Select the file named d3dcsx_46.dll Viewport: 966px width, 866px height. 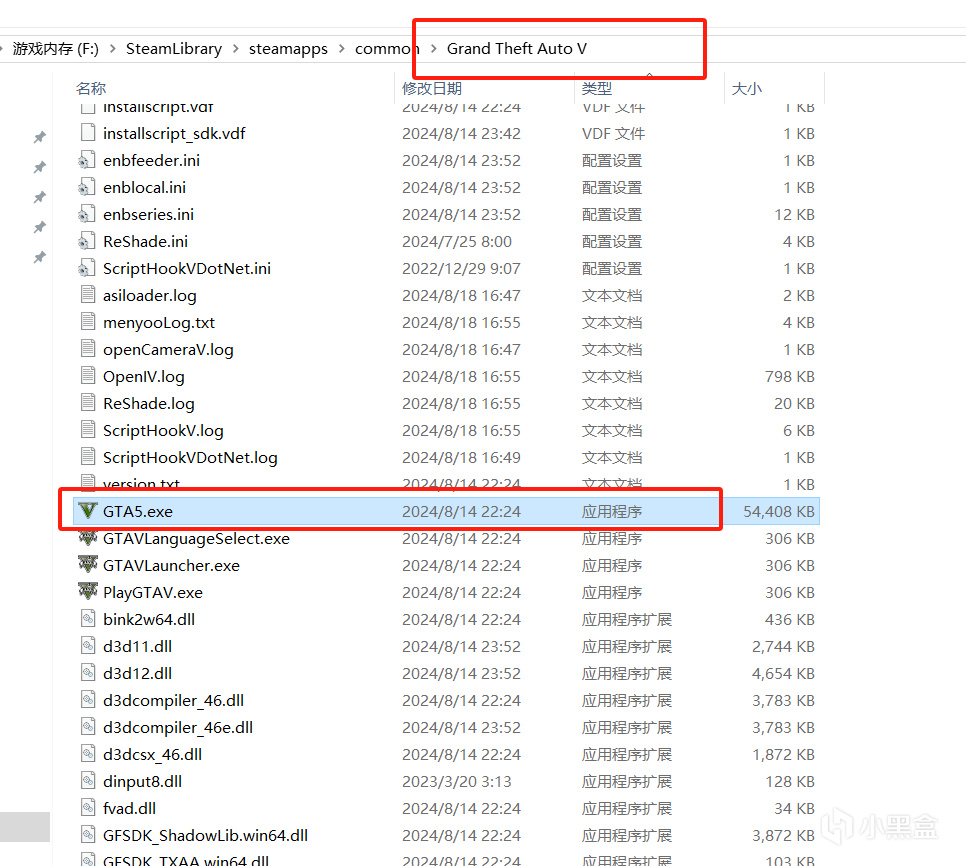tap(153, 755)
